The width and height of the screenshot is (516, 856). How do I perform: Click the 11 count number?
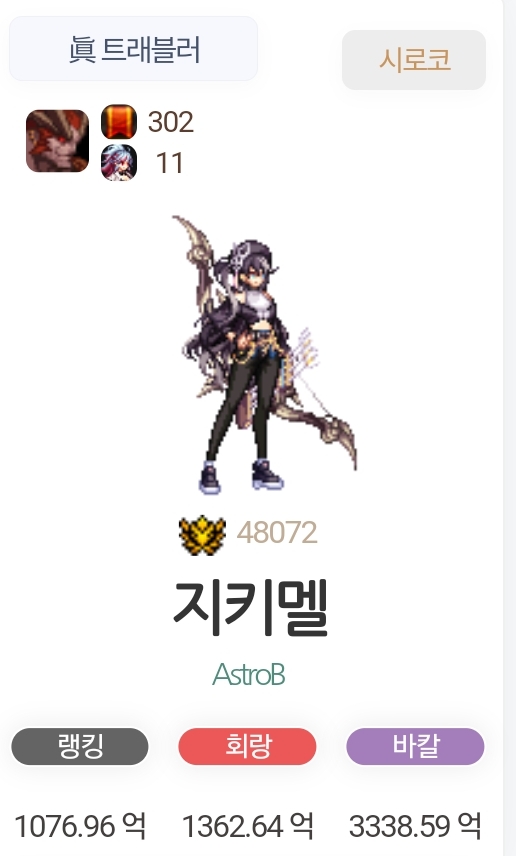169,163
